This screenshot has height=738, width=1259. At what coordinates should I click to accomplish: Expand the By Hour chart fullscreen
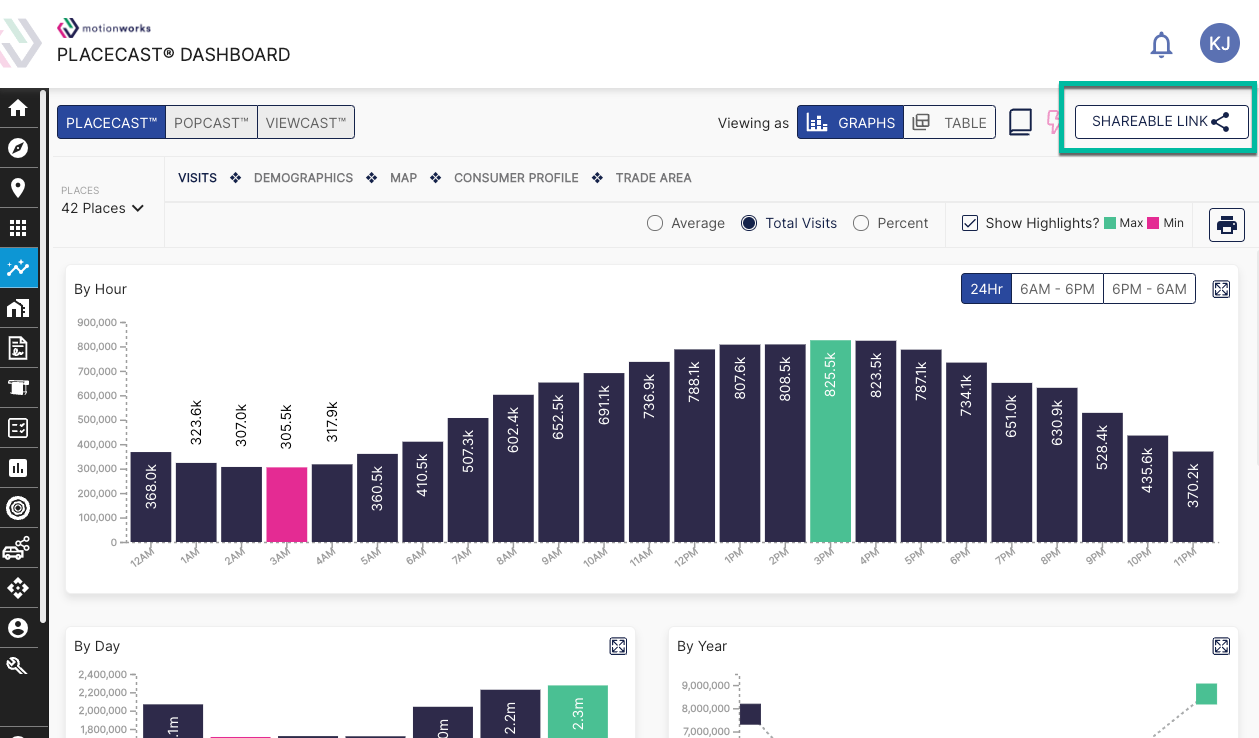(1221, 289)
